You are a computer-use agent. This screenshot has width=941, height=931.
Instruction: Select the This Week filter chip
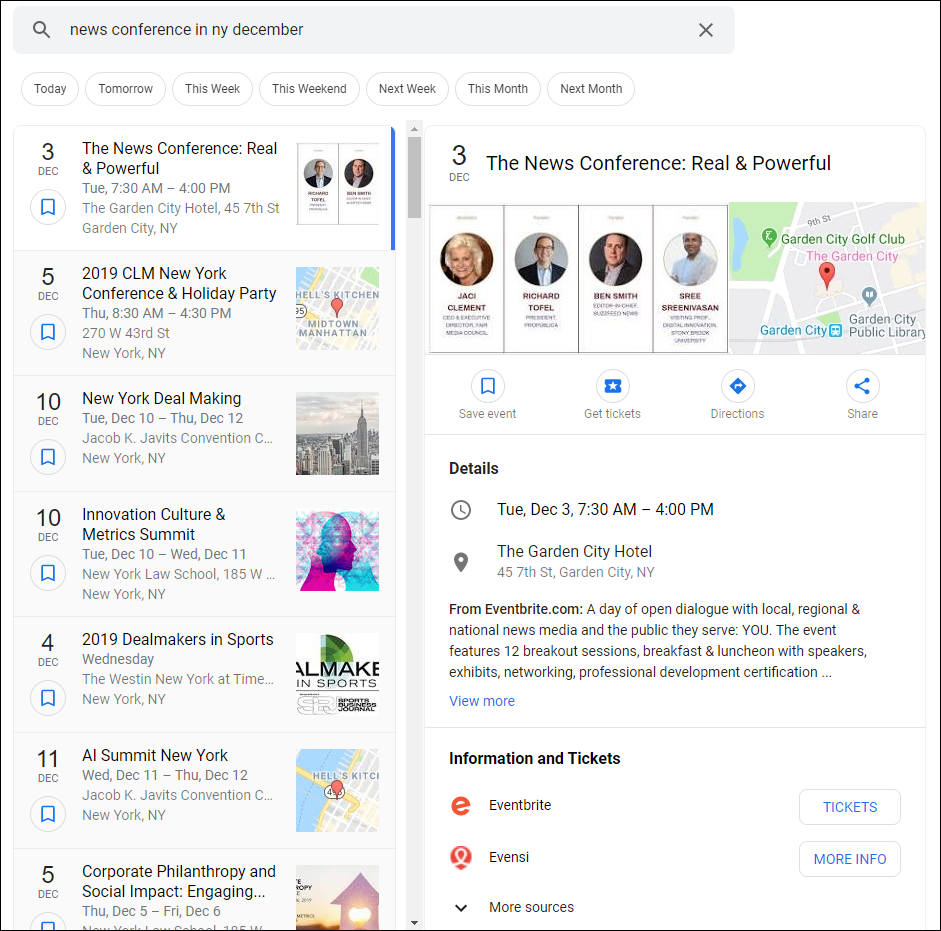pyautogui.click(x=212, y=89)
